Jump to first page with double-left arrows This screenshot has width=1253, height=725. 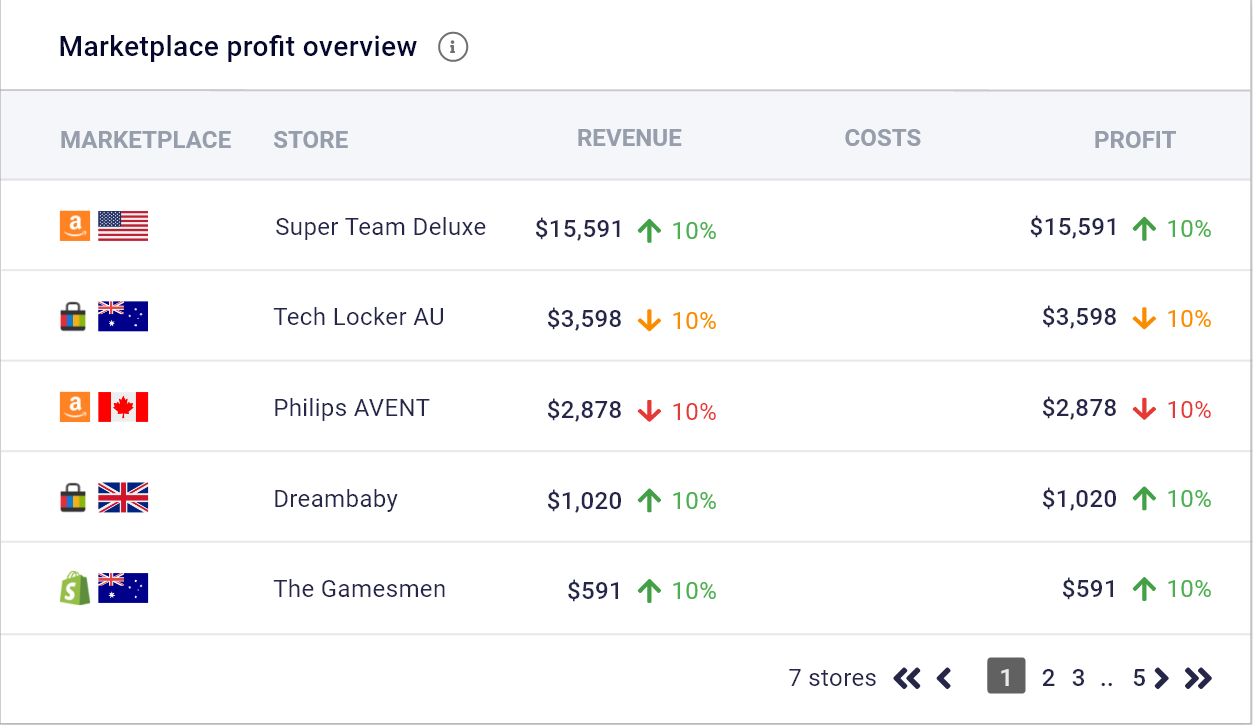pos(907,678)
